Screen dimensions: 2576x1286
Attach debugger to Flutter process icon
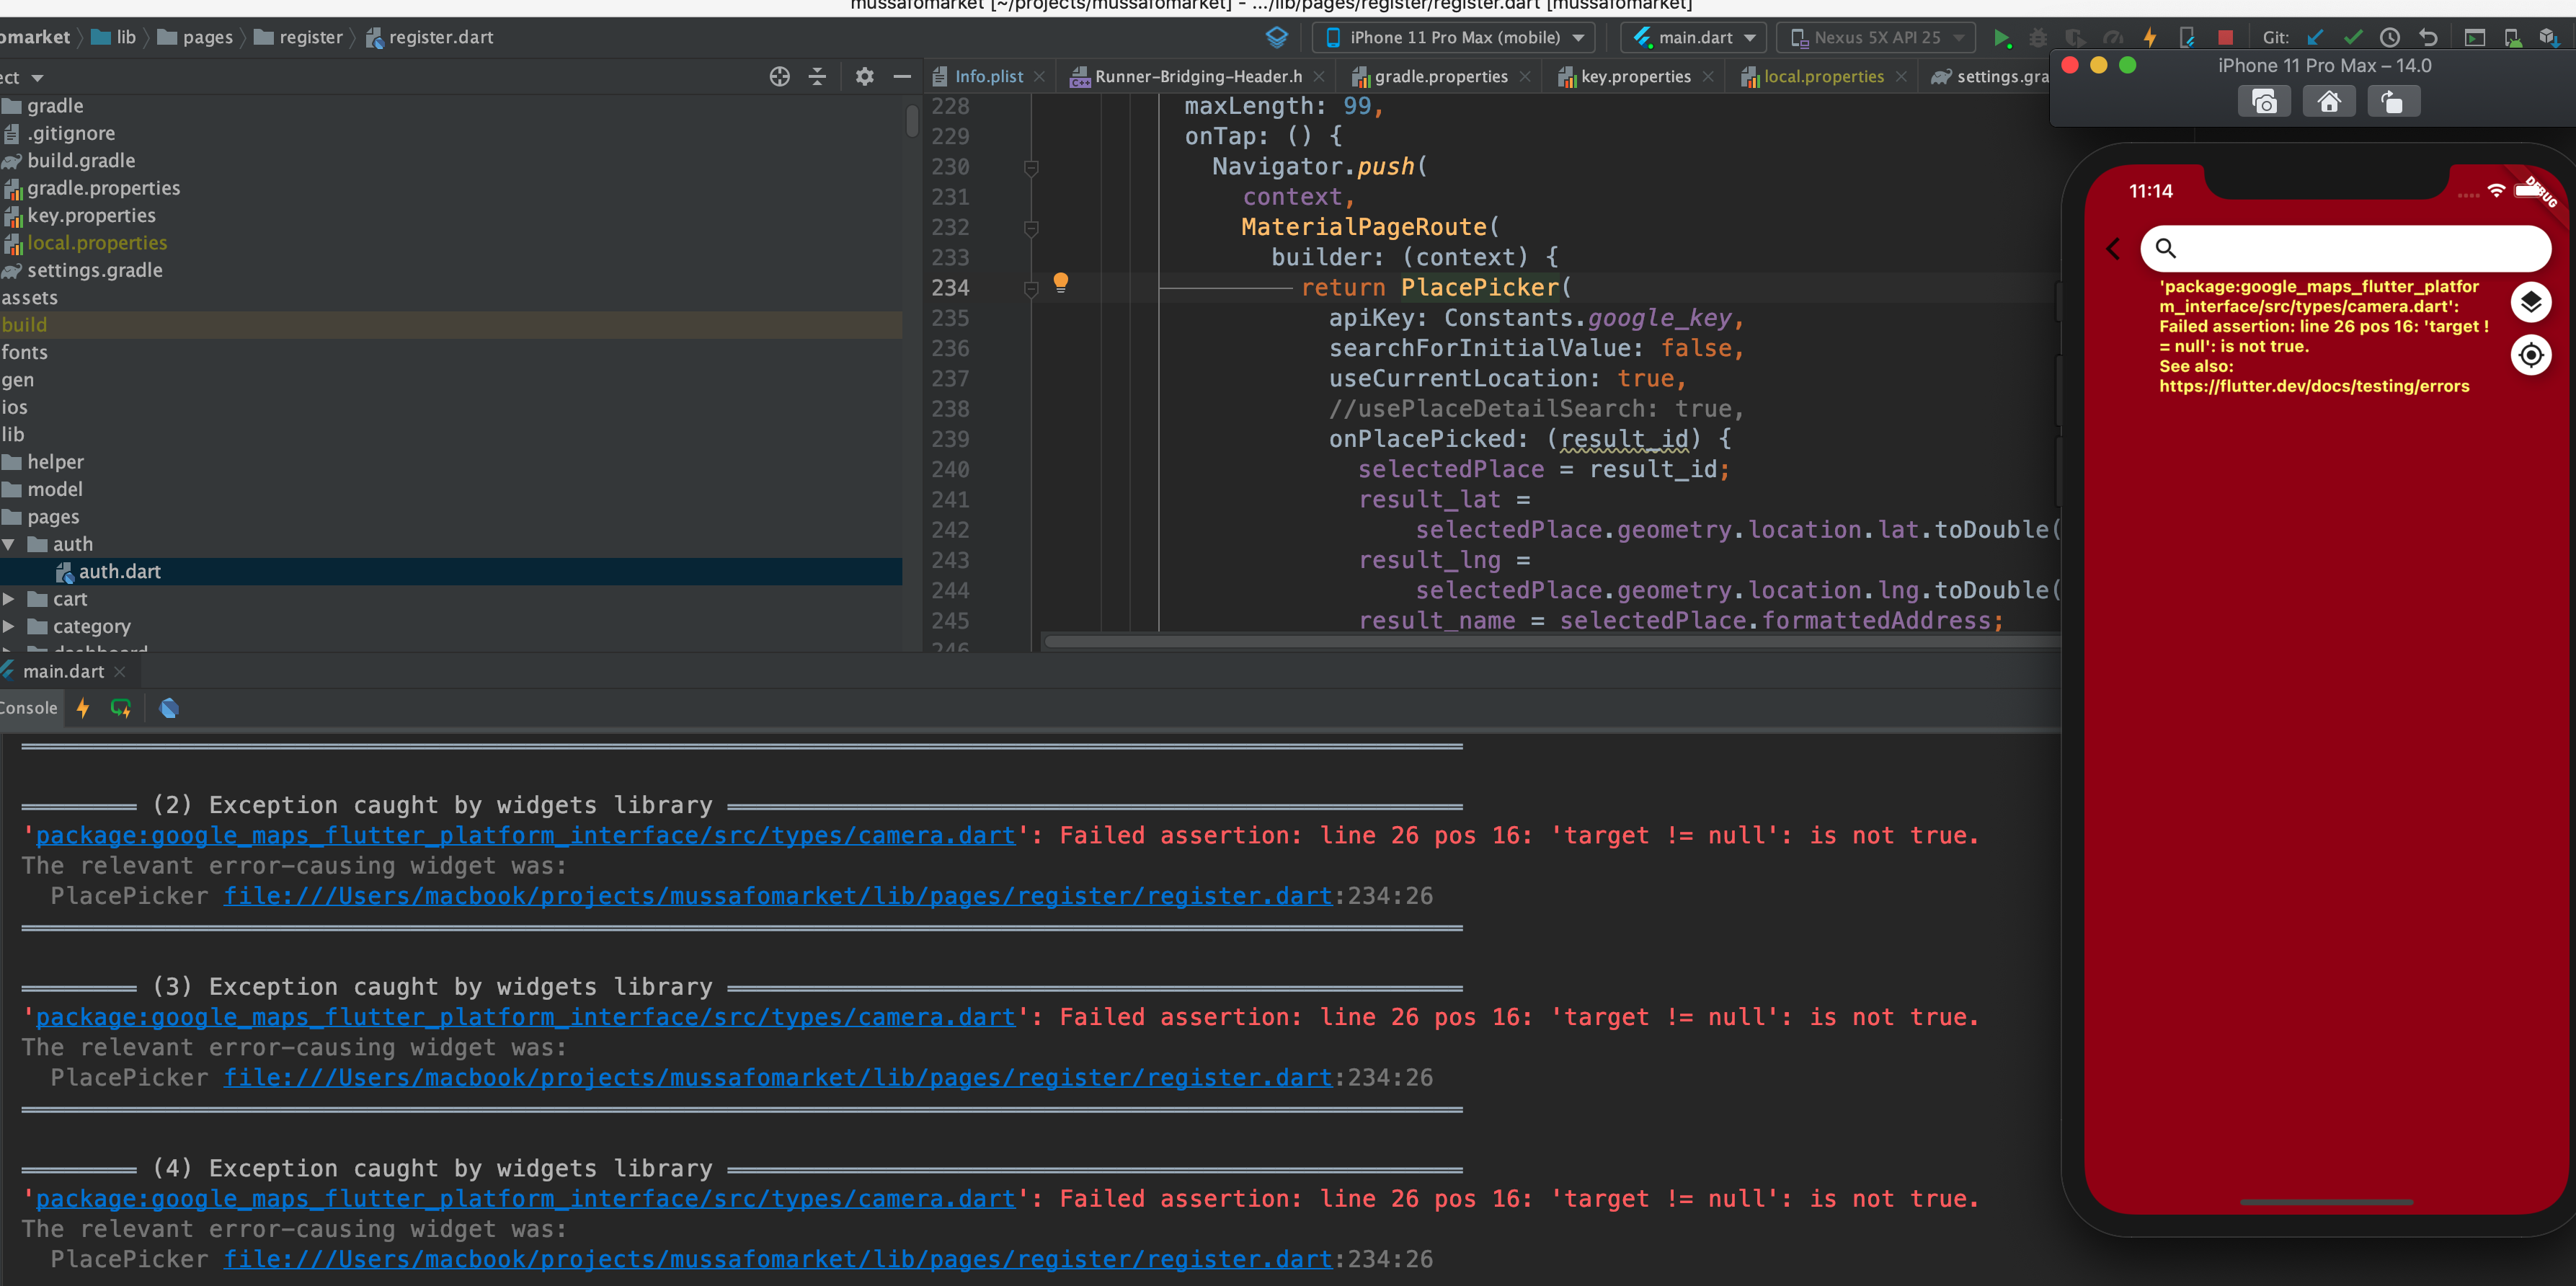pos(2187,38)
